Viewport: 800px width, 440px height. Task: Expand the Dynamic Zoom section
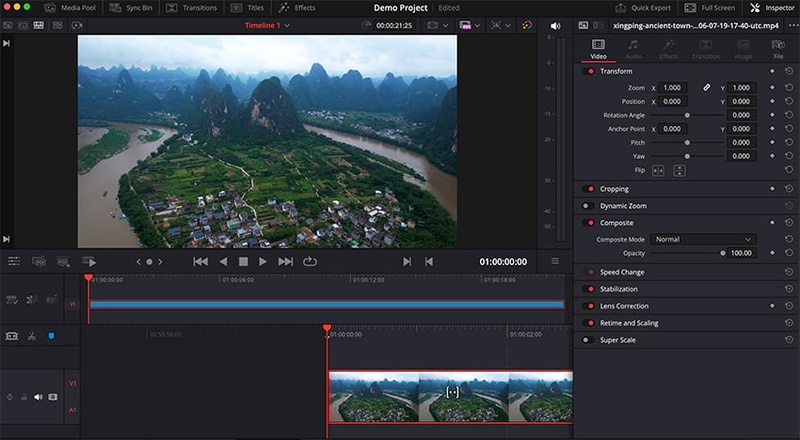point(623,206)
